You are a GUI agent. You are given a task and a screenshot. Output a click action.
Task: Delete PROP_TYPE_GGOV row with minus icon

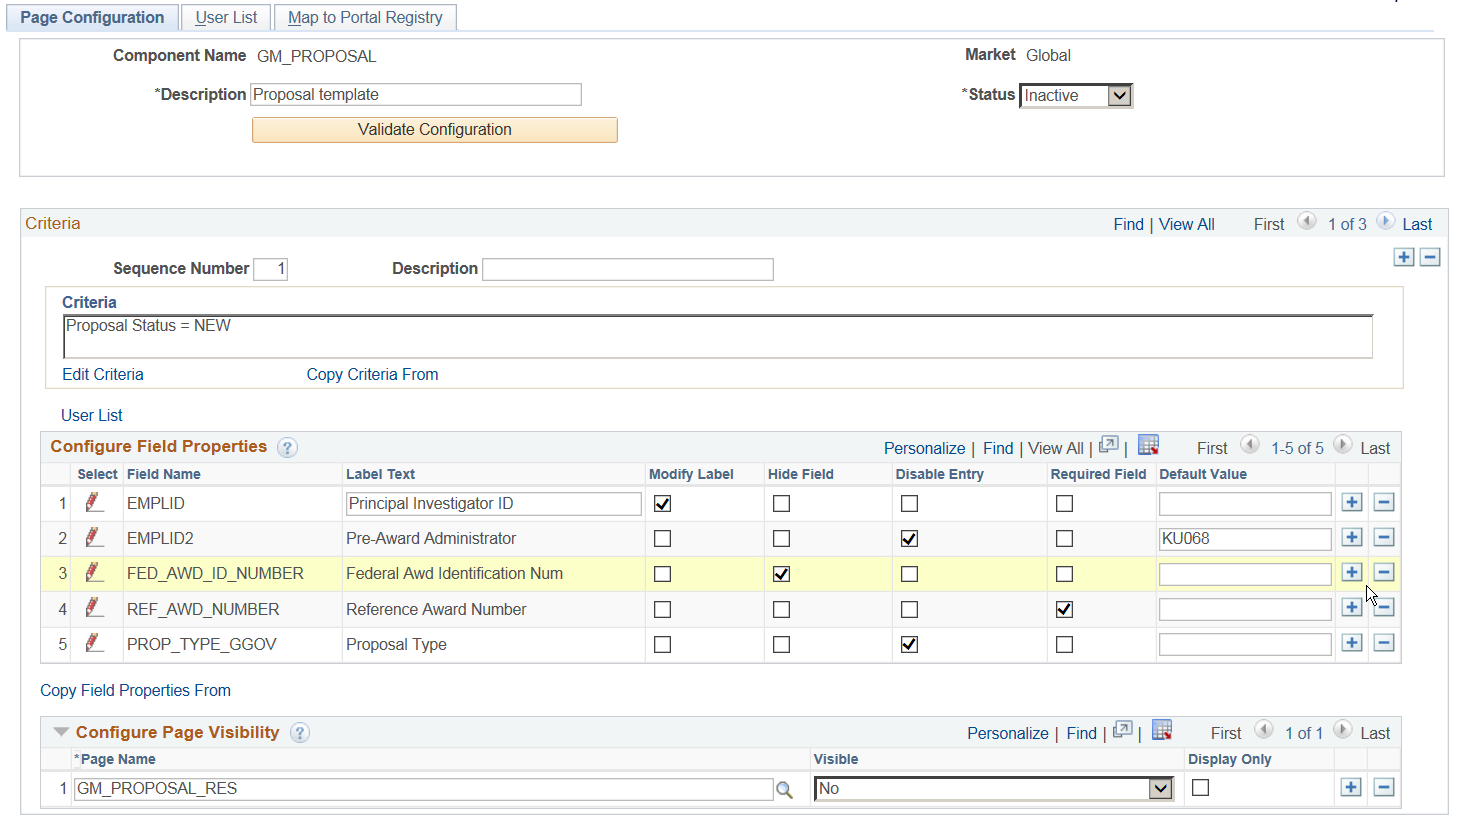pos(1384,643)
